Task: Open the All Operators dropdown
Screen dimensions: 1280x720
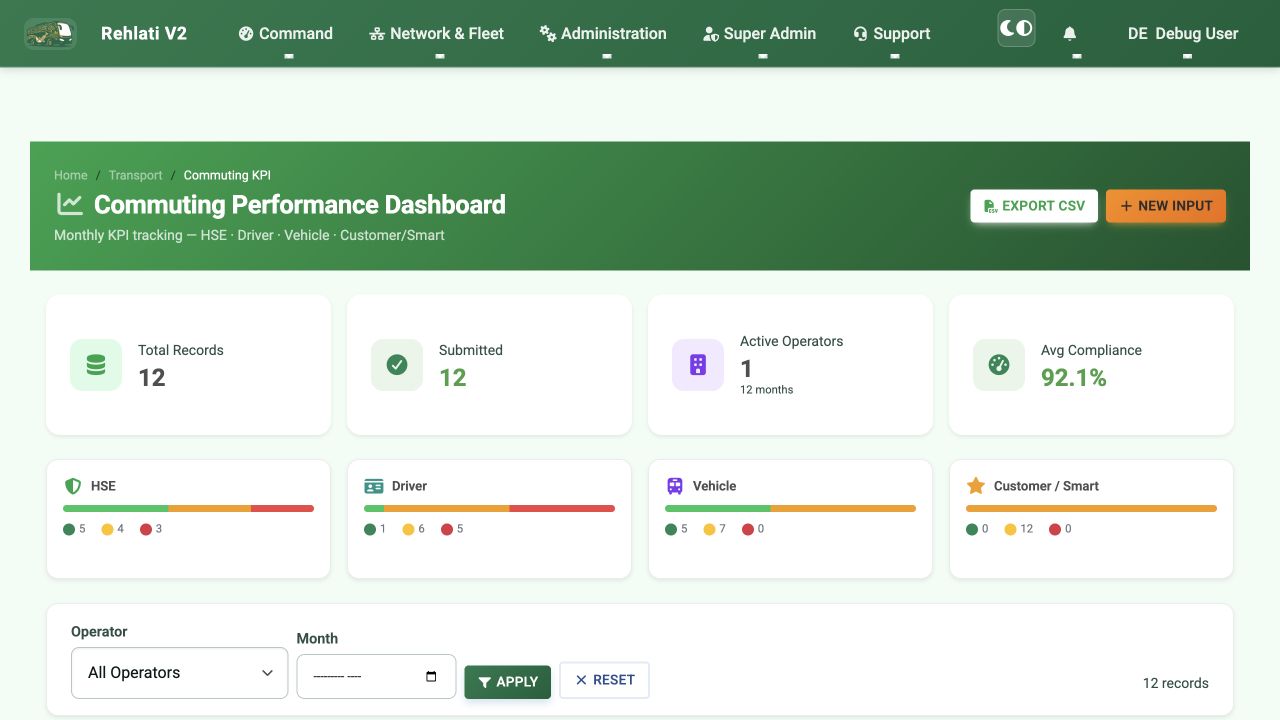Action: [x=180, y=673]
